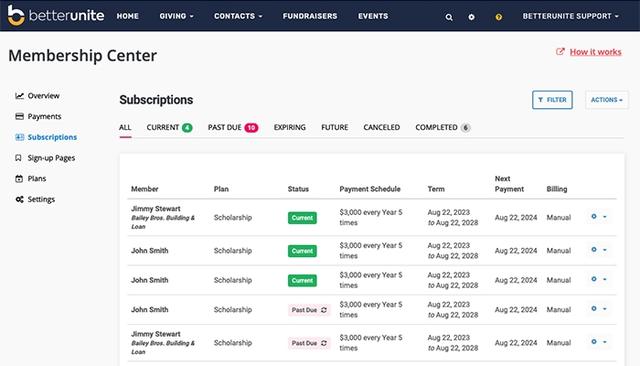640x366 pixels.
Task: Click the Settings gears icon
Action: pyautogui.click(x=19, y=199)
